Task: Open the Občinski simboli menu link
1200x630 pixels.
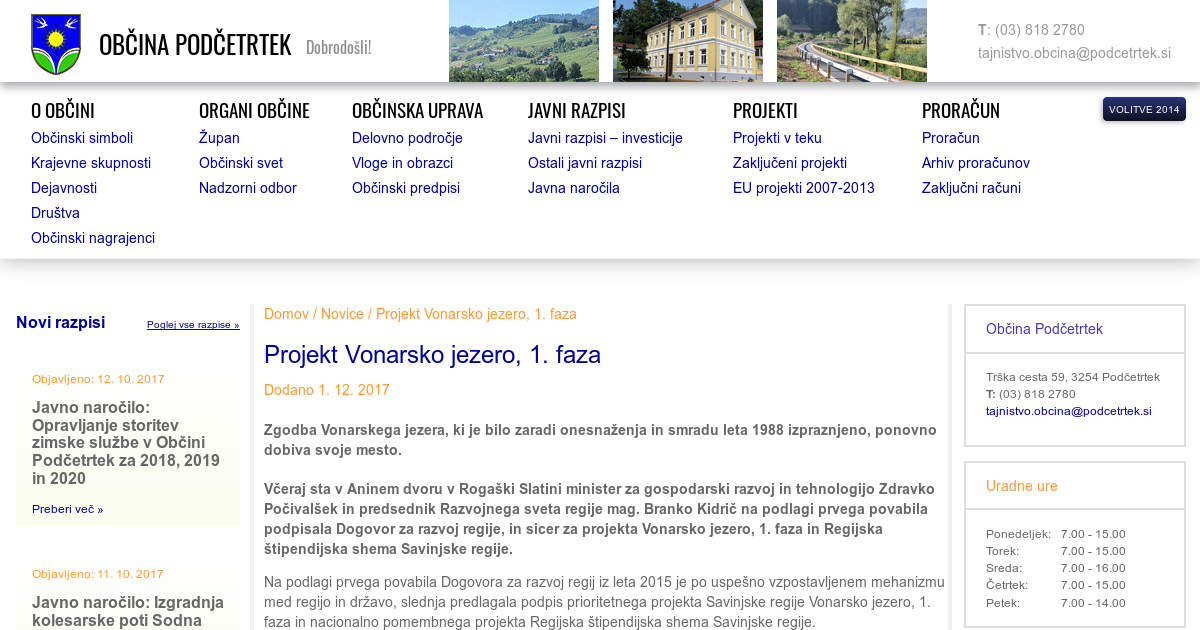Action: 82,138
